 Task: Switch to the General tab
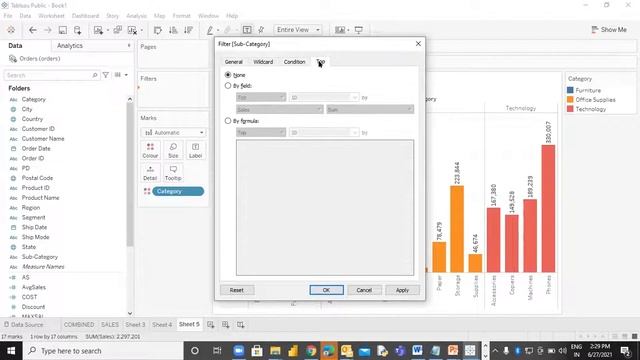click(233, 62)
